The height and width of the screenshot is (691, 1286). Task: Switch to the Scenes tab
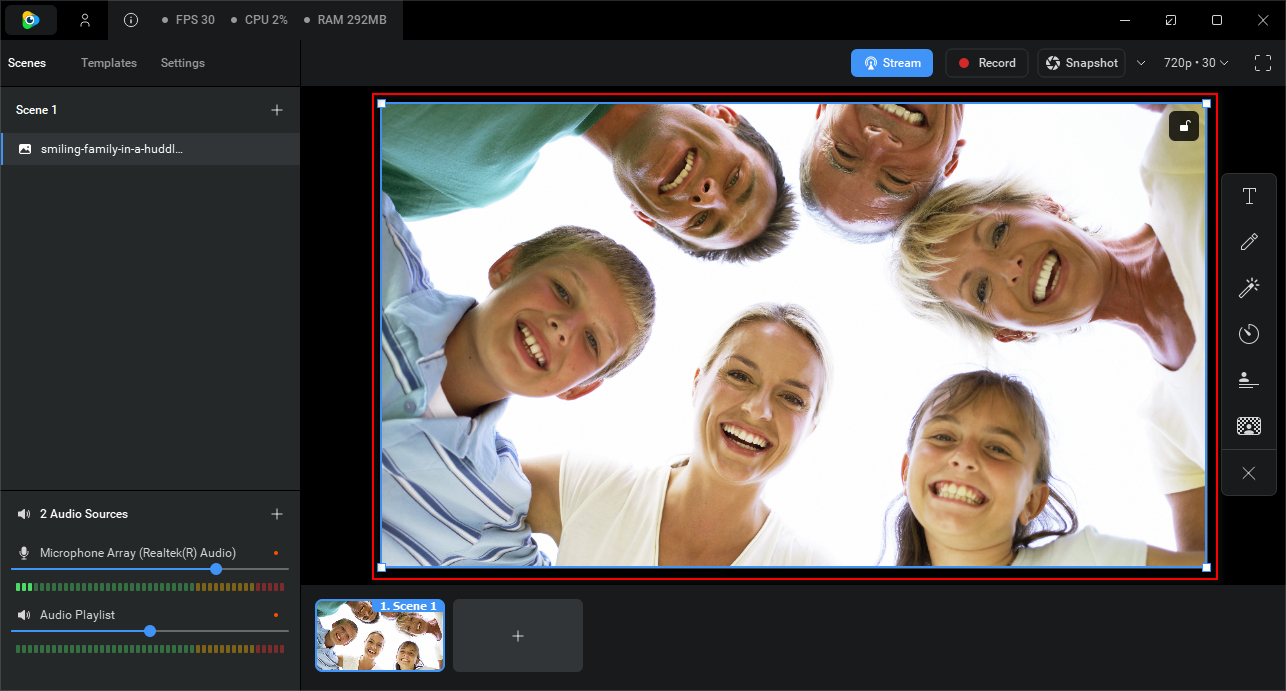pos(27,63)
